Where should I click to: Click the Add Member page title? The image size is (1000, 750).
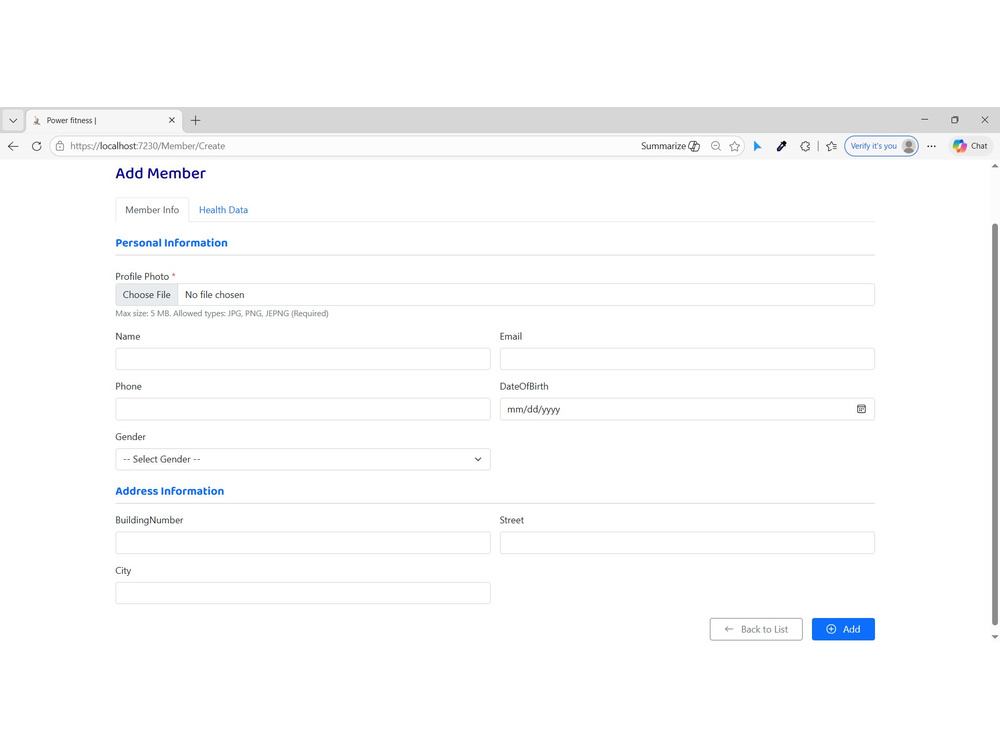[161, 173]
